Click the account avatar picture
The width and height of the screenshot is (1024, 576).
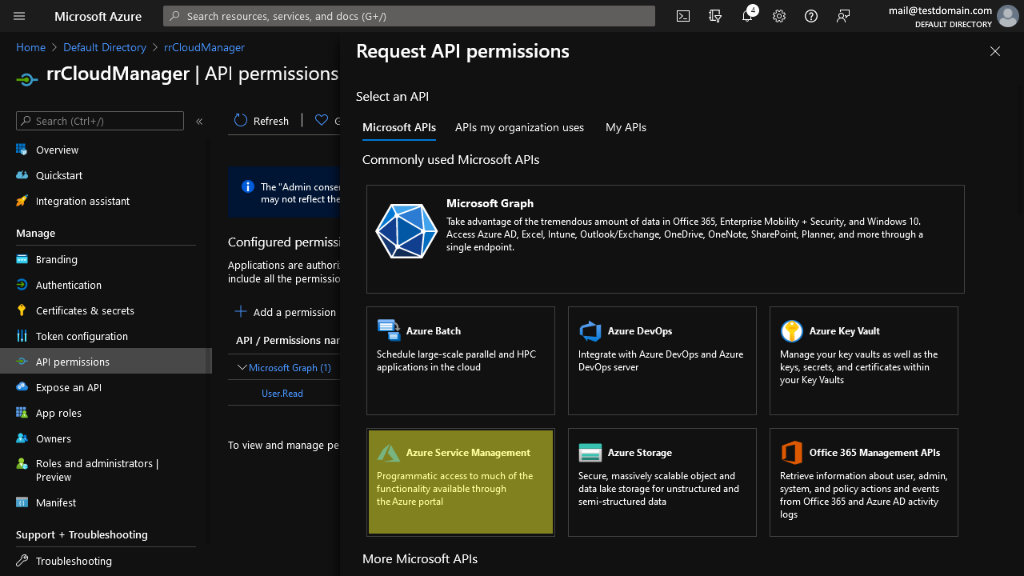click(x=1008, y=16)
